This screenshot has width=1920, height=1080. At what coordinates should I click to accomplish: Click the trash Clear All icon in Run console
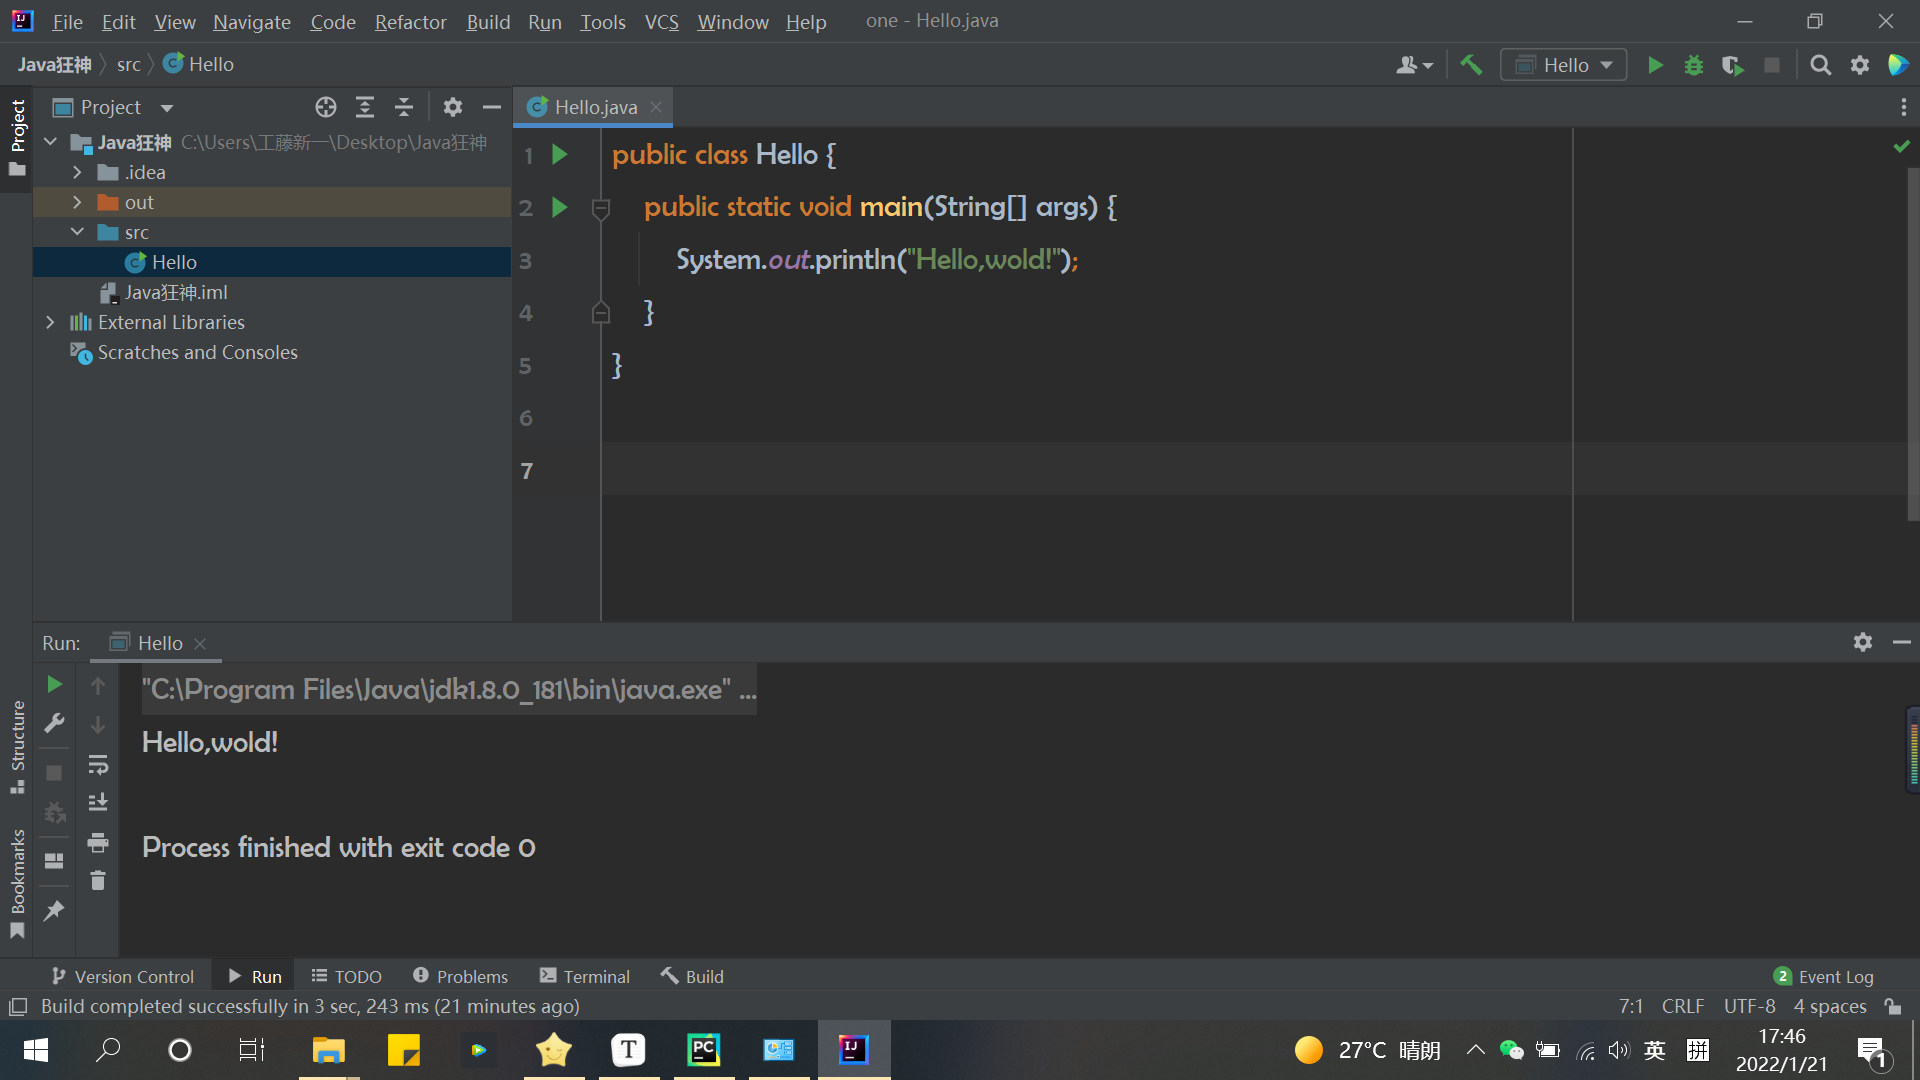coord(98,880)
